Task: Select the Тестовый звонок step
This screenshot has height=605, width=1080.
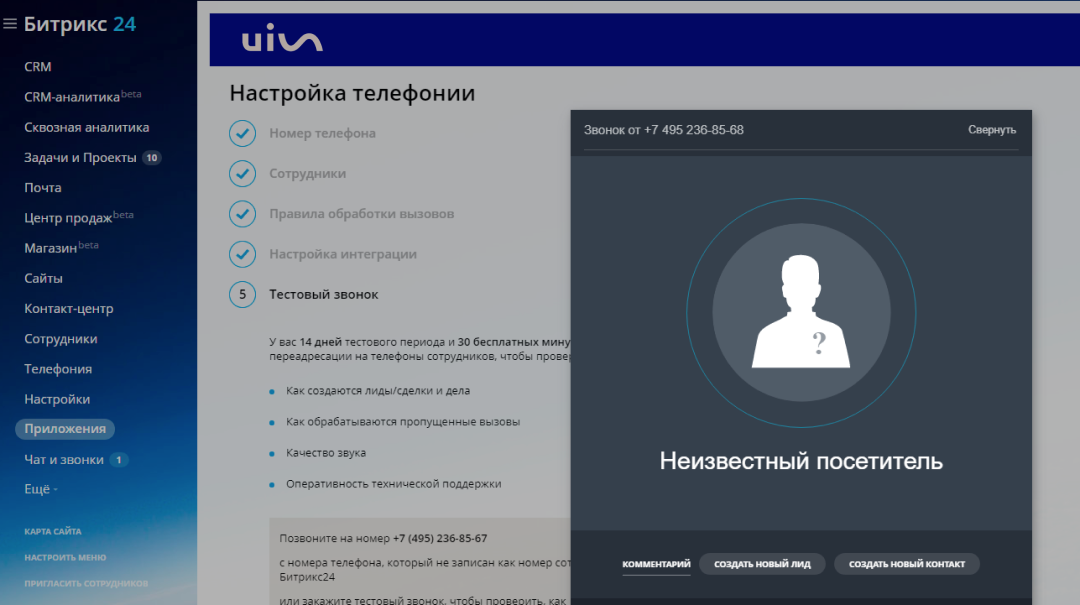Action: click(x=324, y=294)
